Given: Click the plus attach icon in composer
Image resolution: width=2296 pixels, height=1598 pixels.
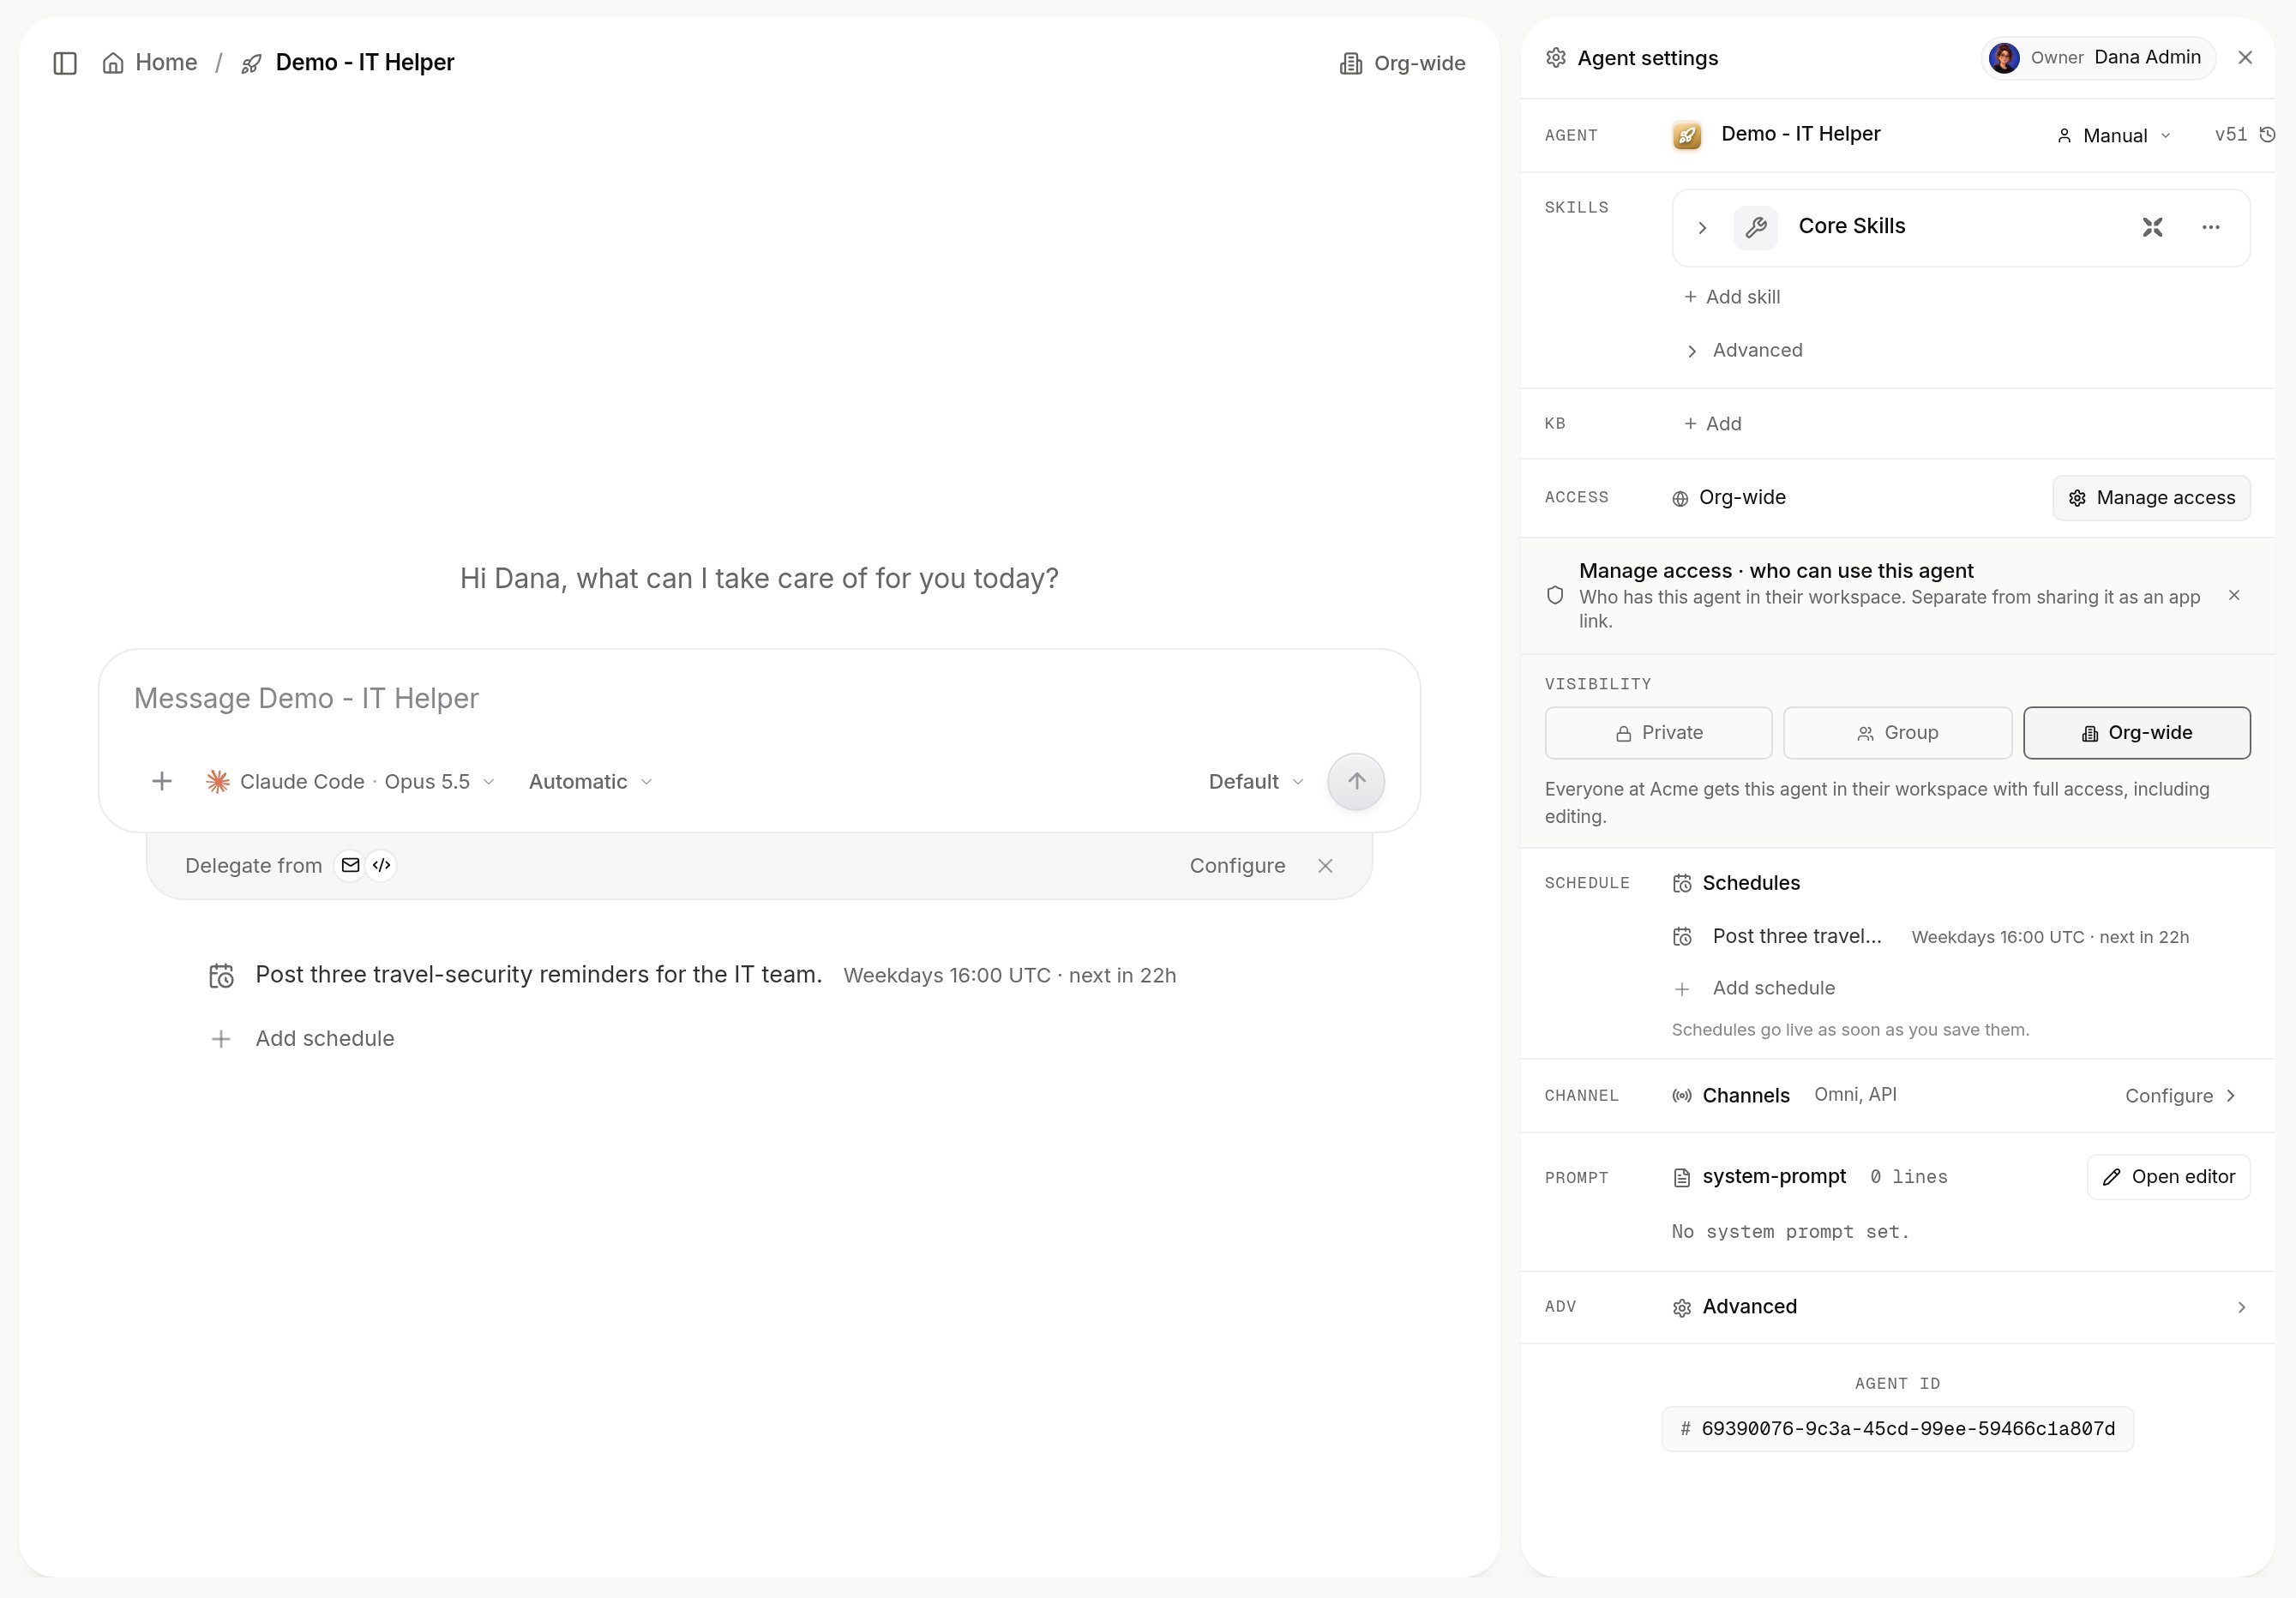Looking at the screenshot, I should tap(162, 782).
